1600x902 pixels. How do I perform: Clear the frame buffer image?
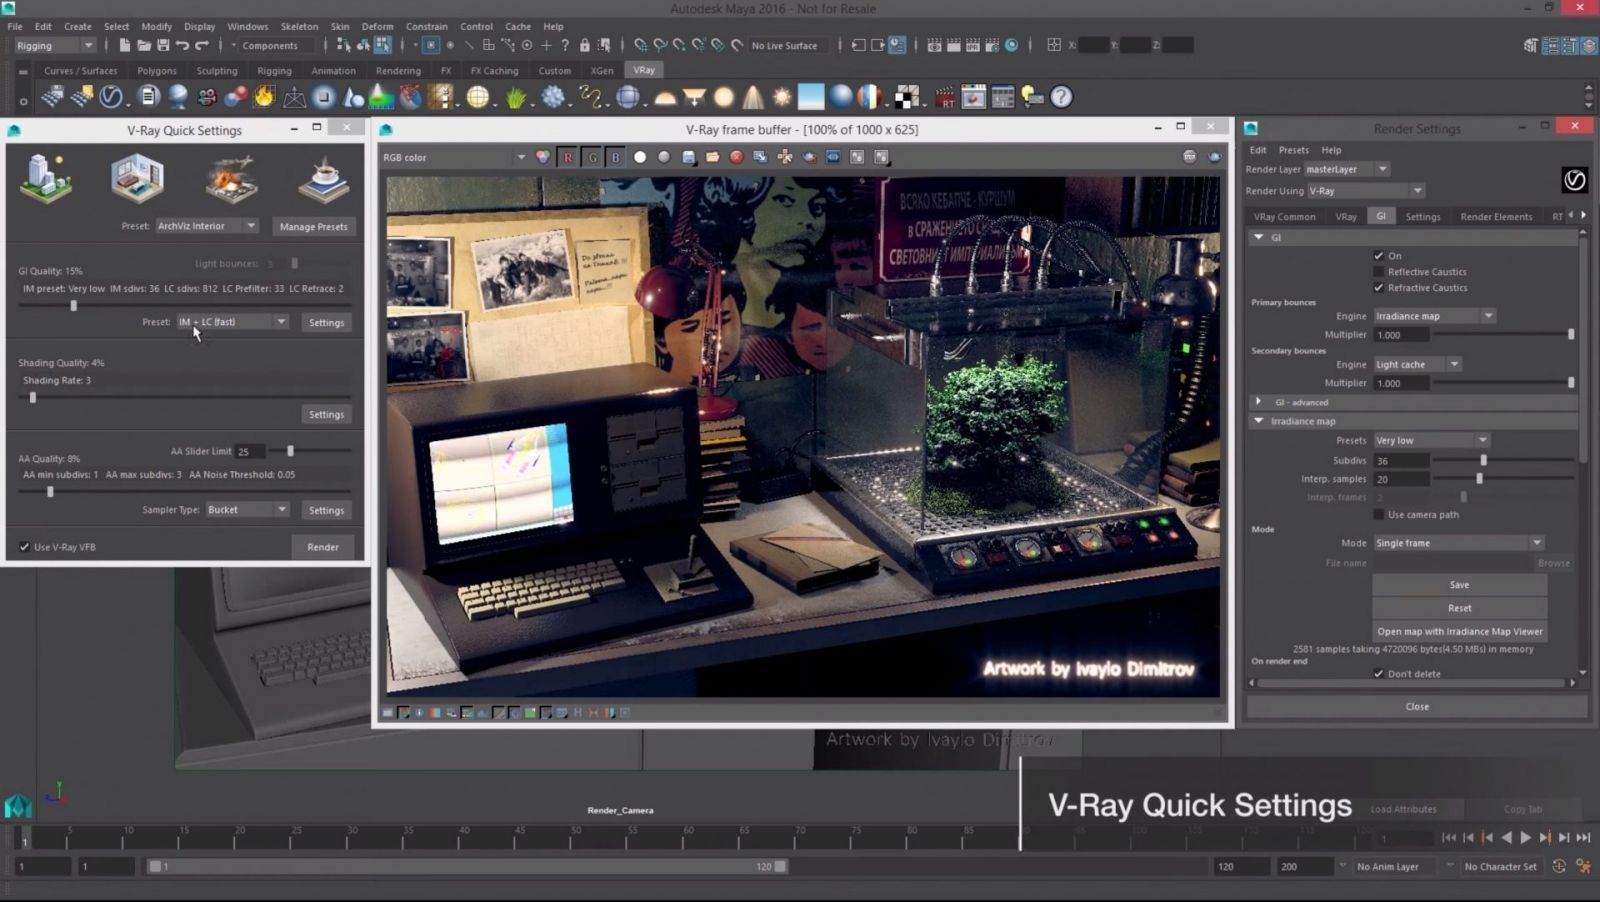[737, 157]
